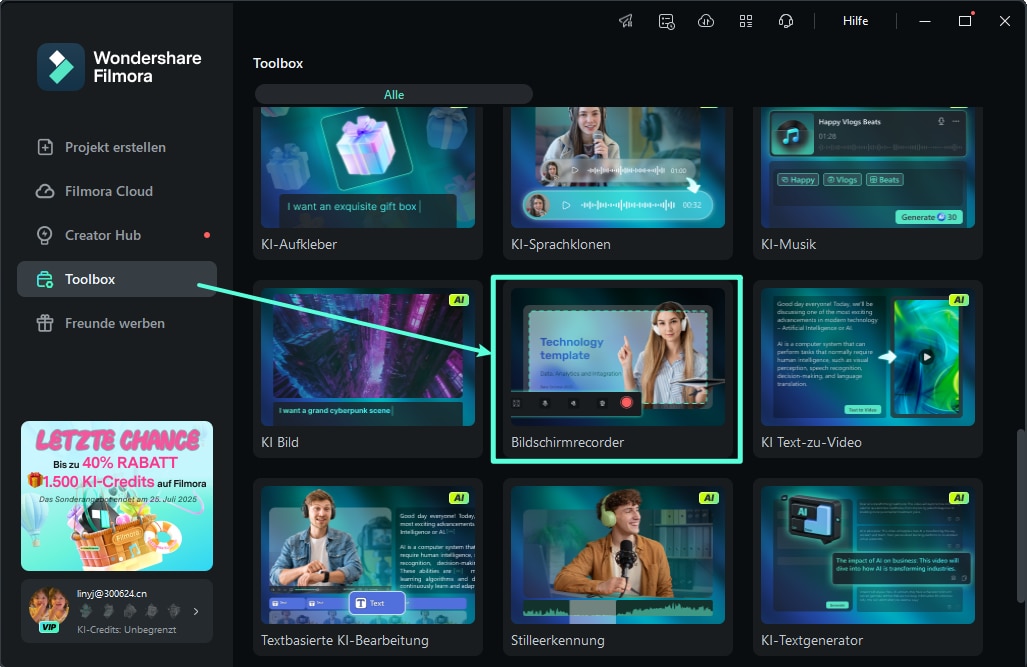Click the cloud download icon in title bar
This screenshot has width=1027, height=667.
706,21
